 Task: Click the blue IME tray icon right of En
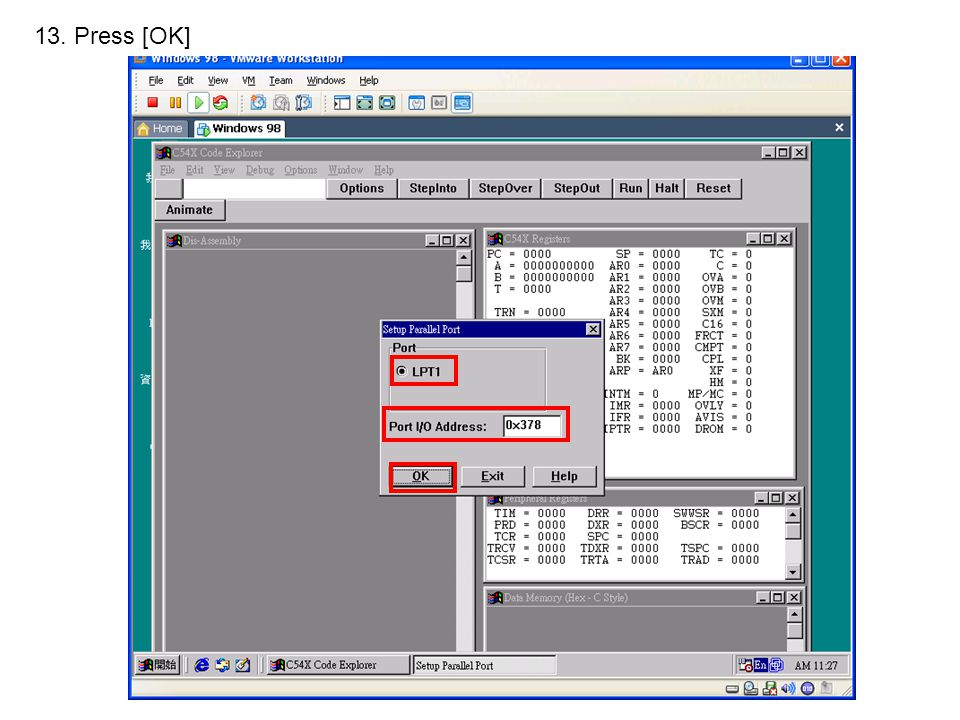776,665
